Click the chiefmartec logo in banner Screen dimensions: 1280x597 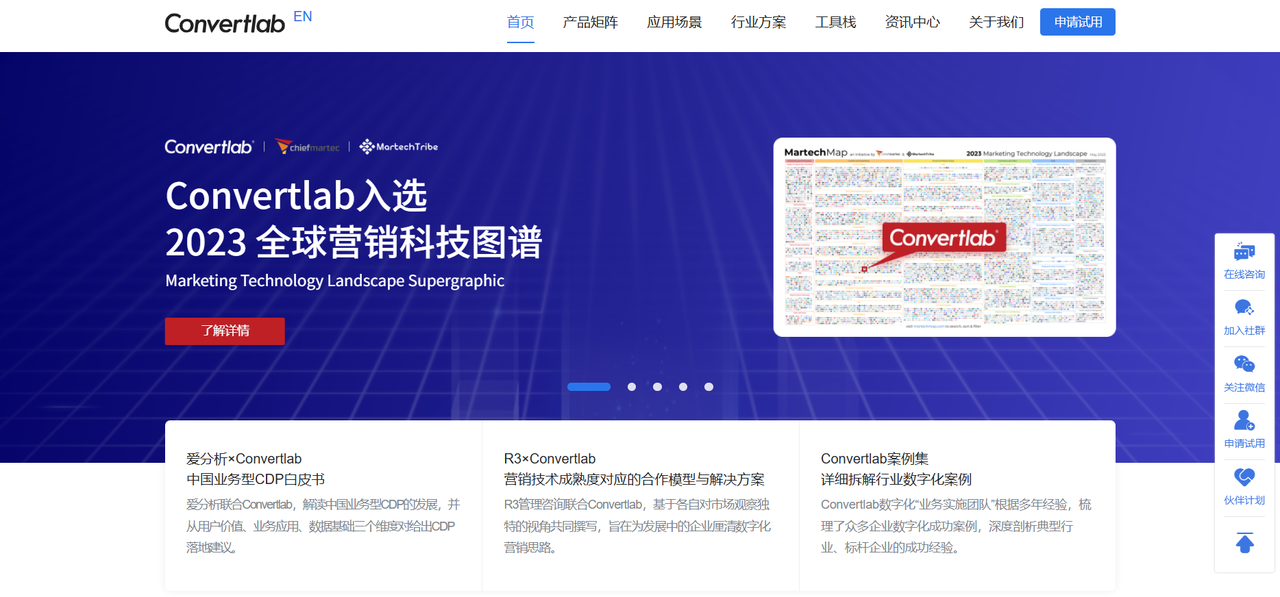click(308, 147)
